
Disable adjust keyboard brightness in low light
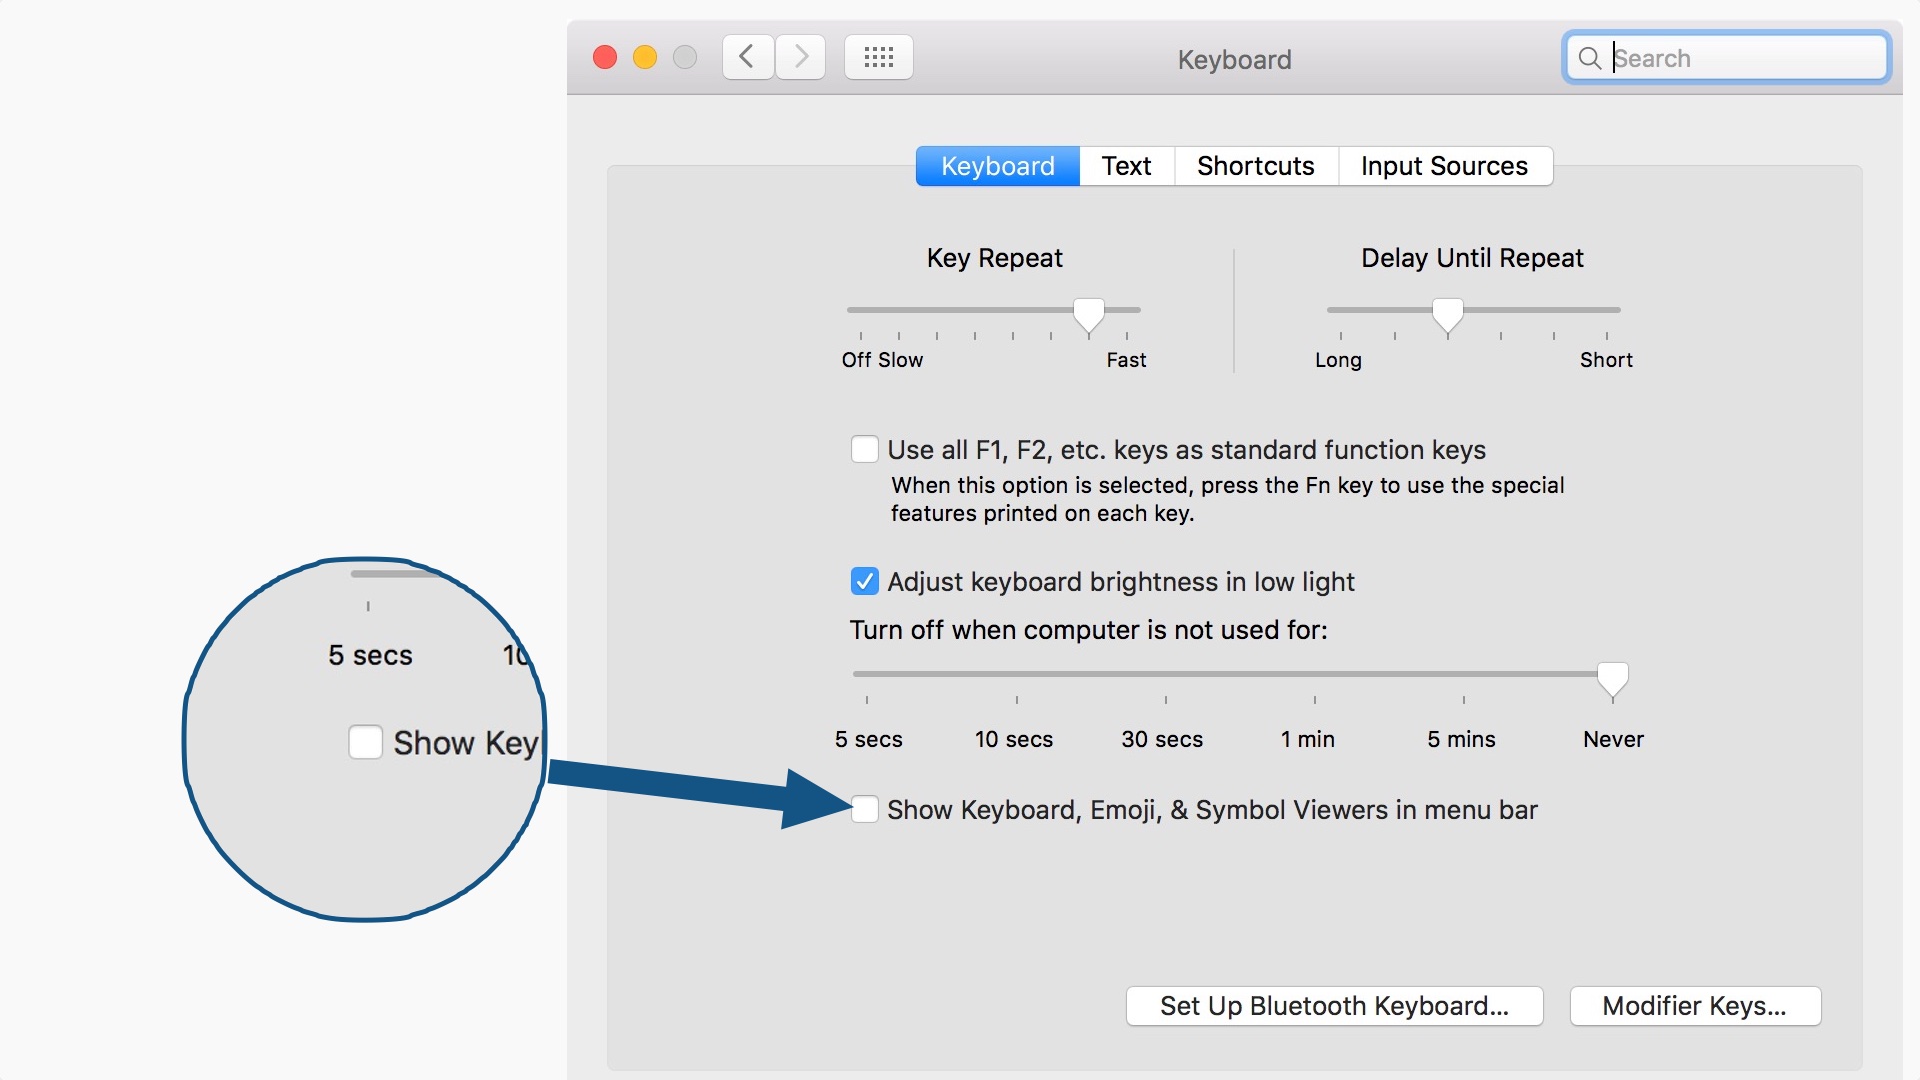pos(864,581)
